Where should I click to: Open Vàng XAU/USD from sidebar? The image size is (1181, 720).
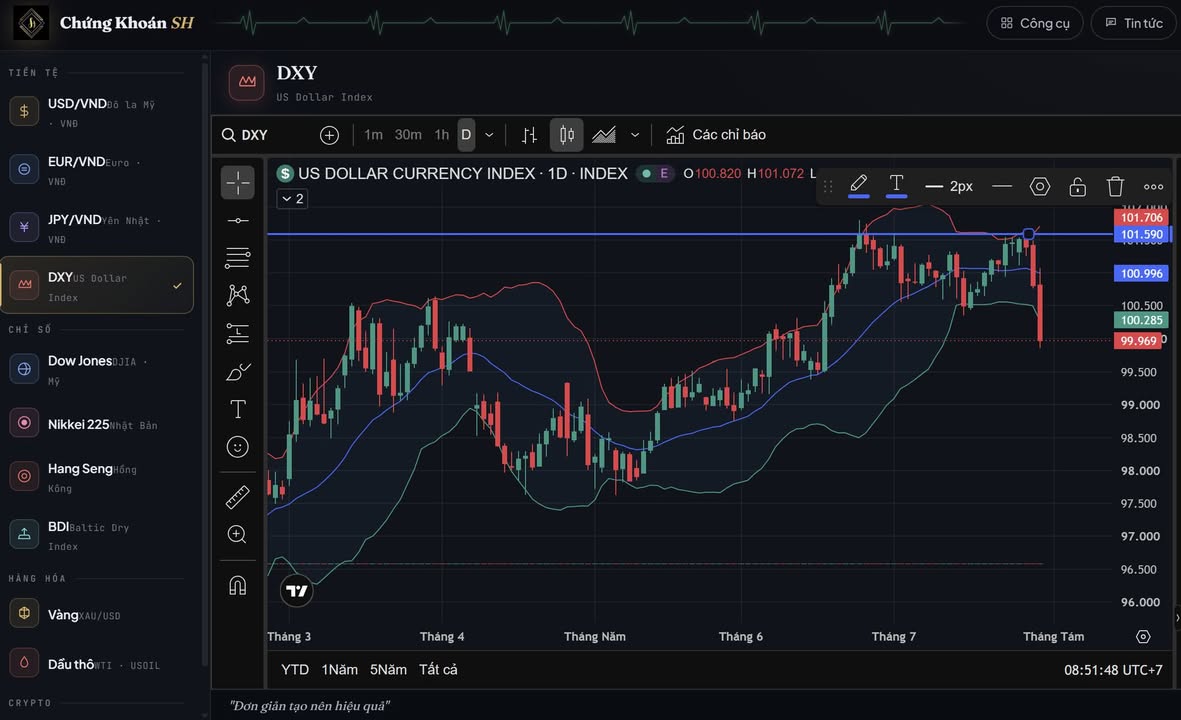pos(97,615)
